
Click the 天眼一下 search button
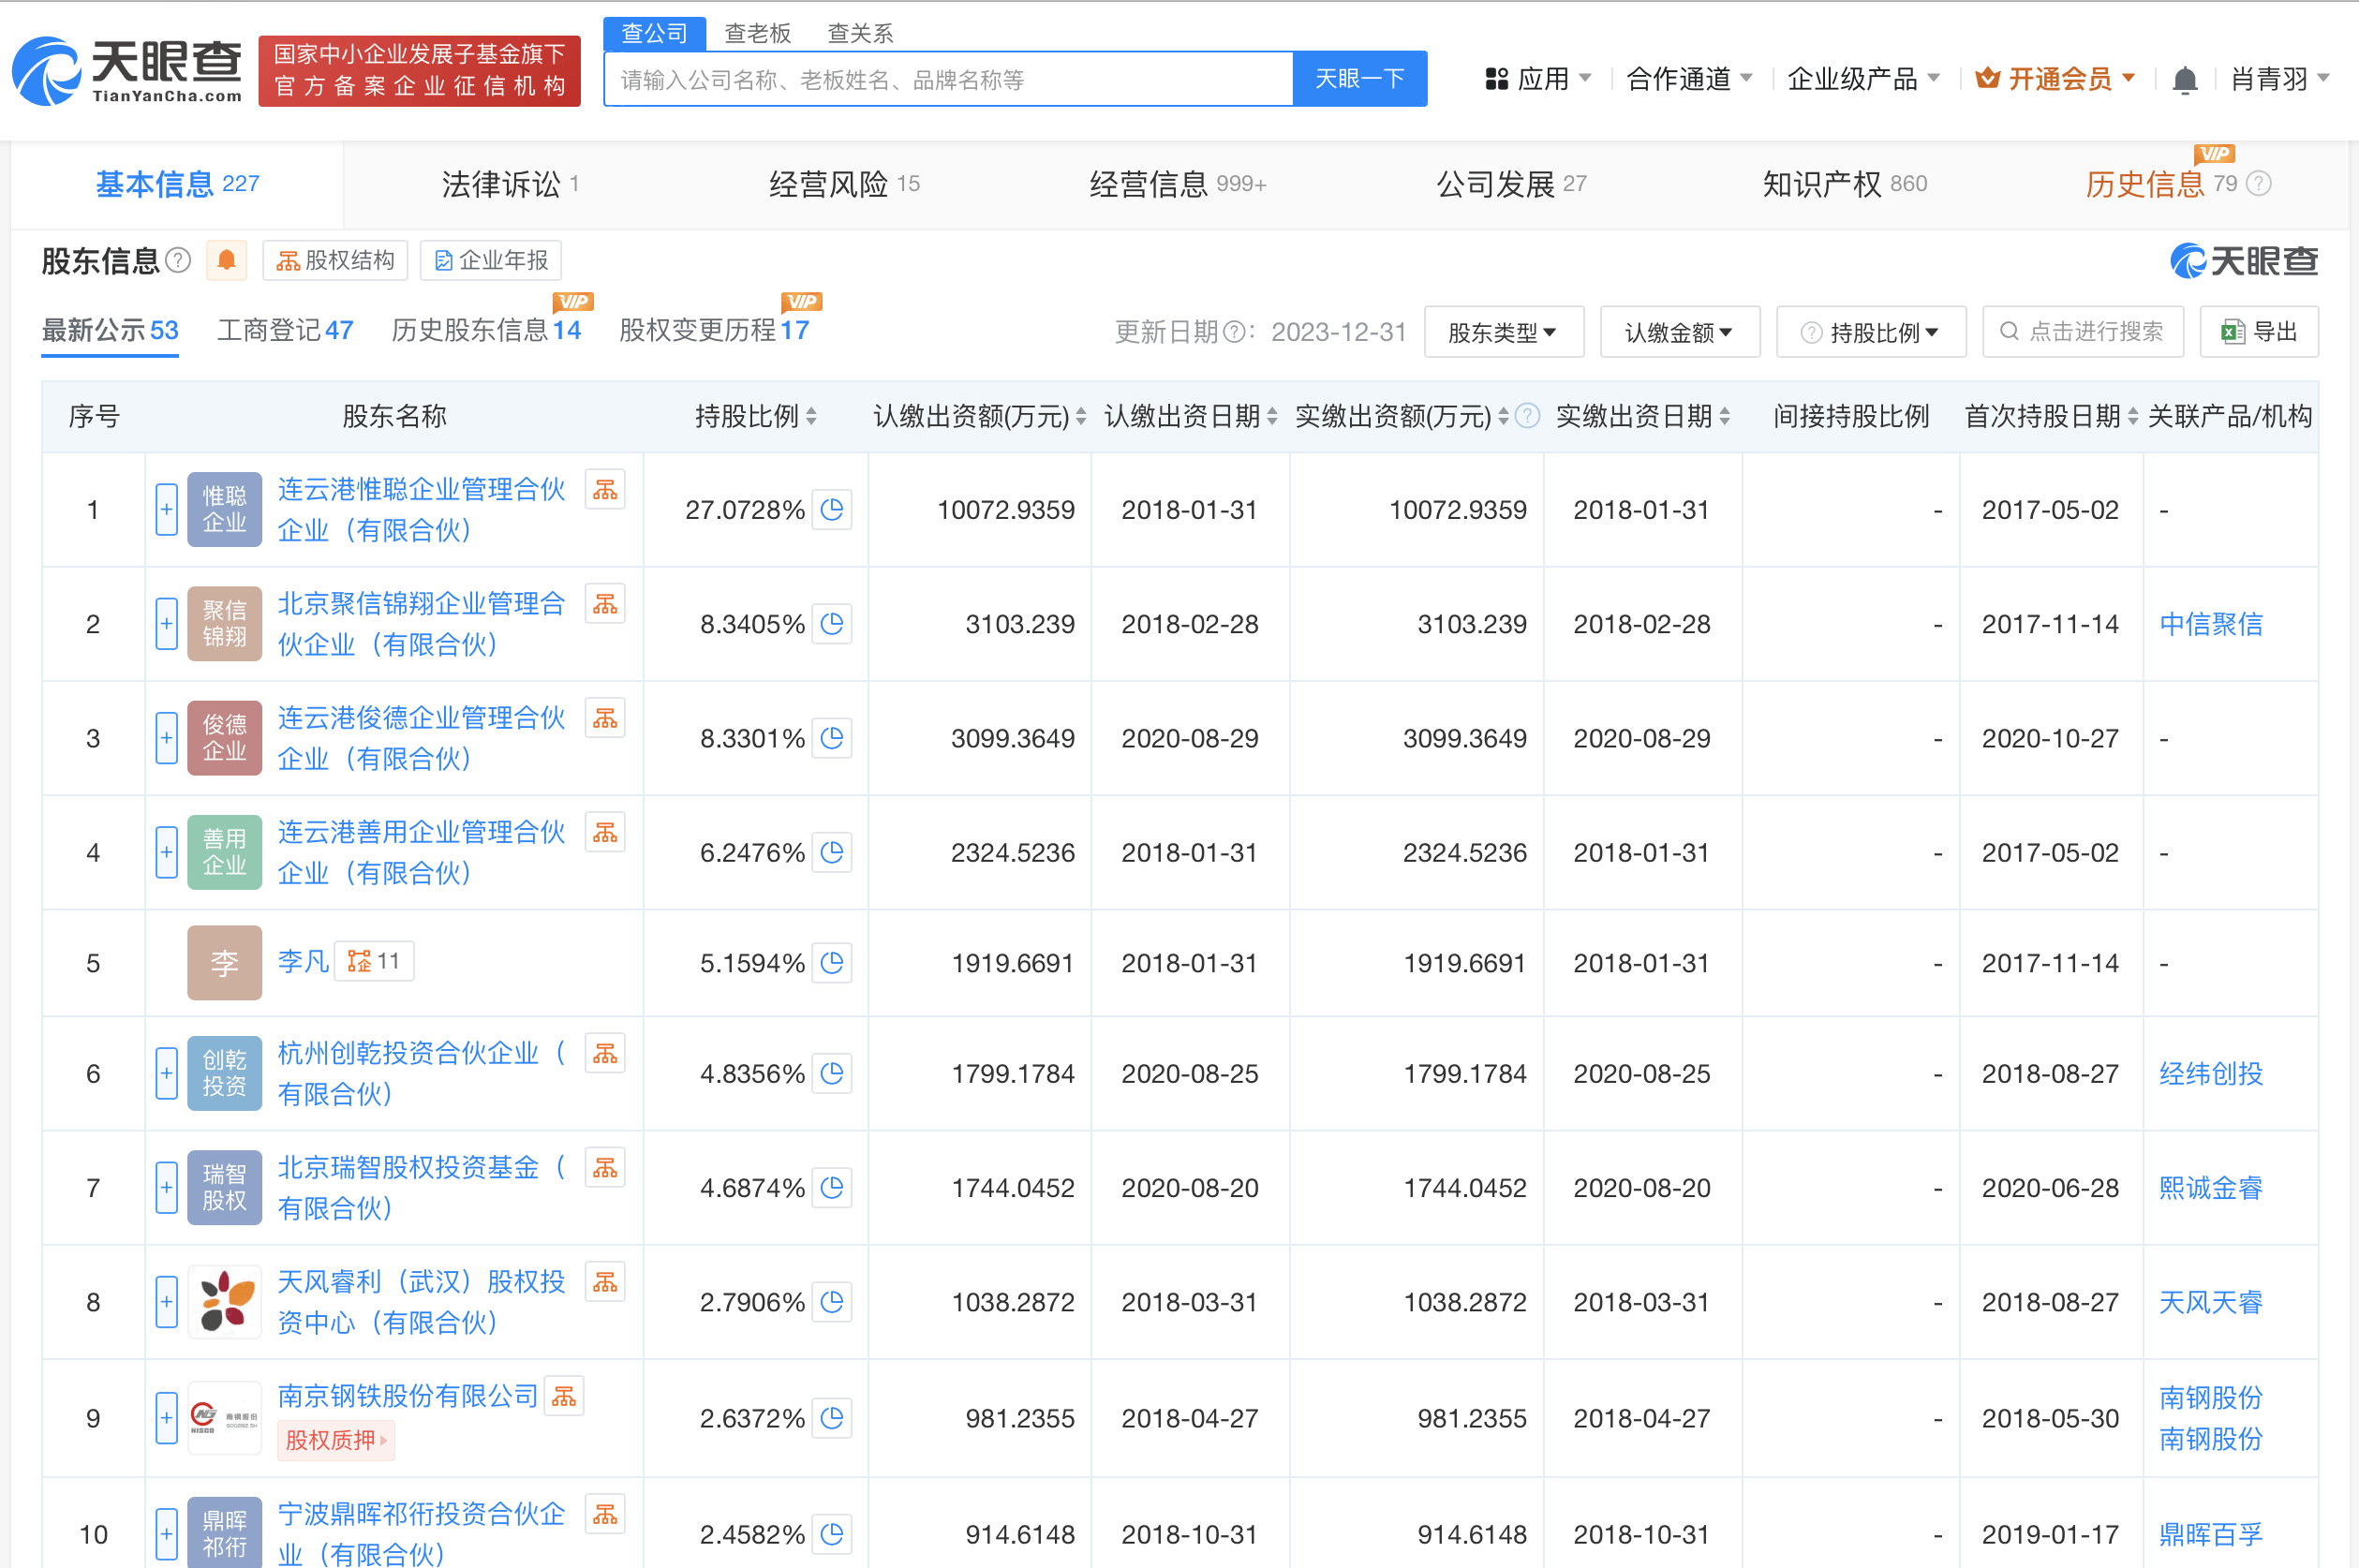pos(1360,79)
